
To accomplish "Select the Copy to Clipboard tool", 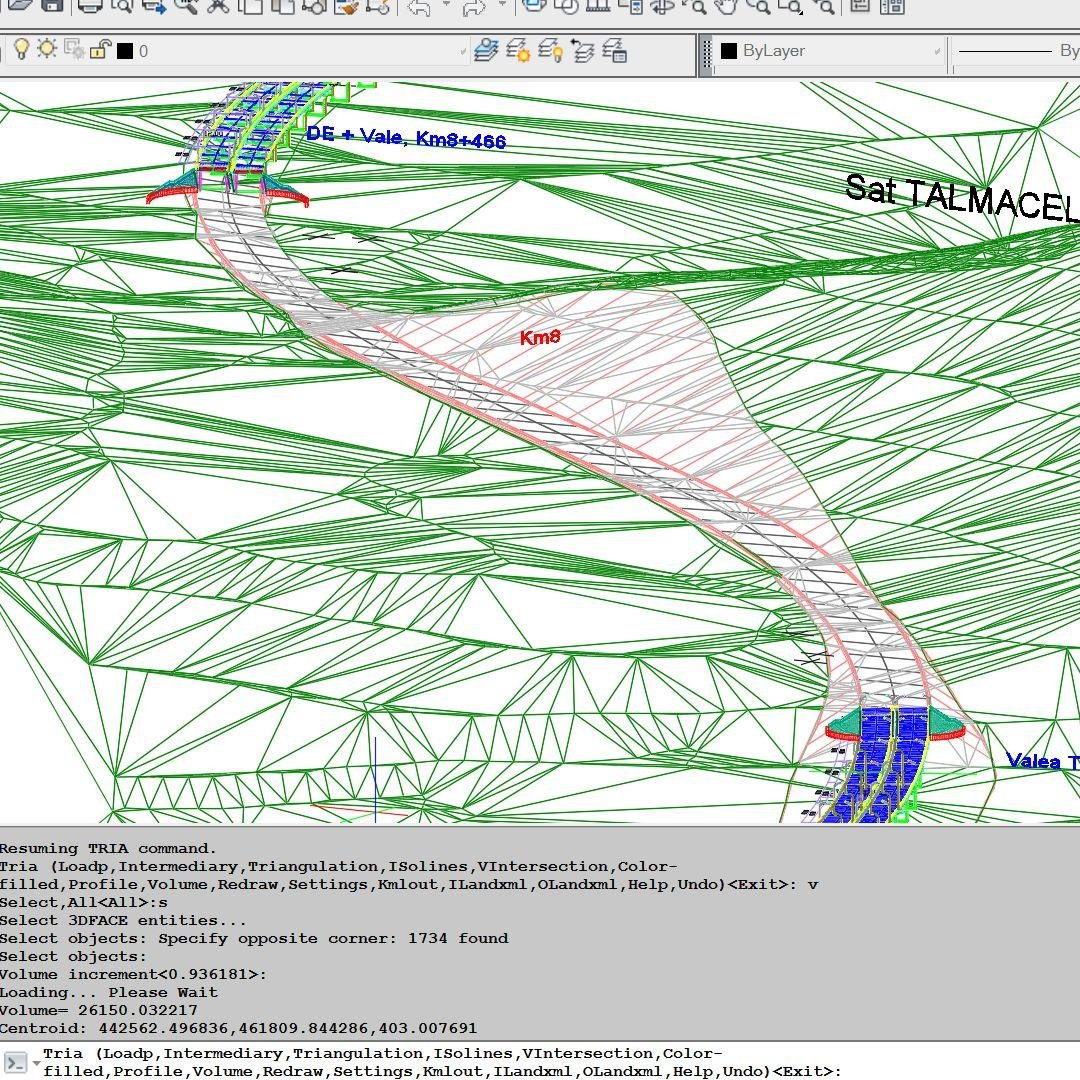I will click(251, 8).
